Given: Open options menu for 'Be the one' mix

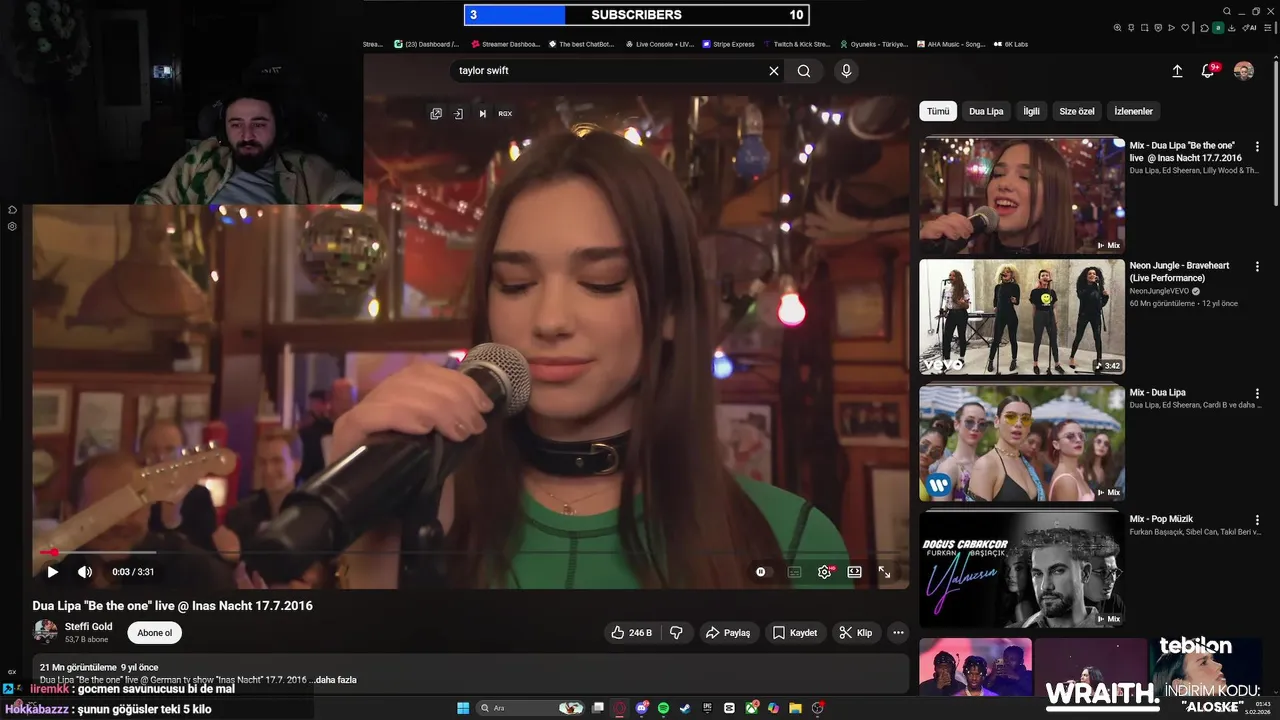Looking at the screenshot, I should [1257, 146].
